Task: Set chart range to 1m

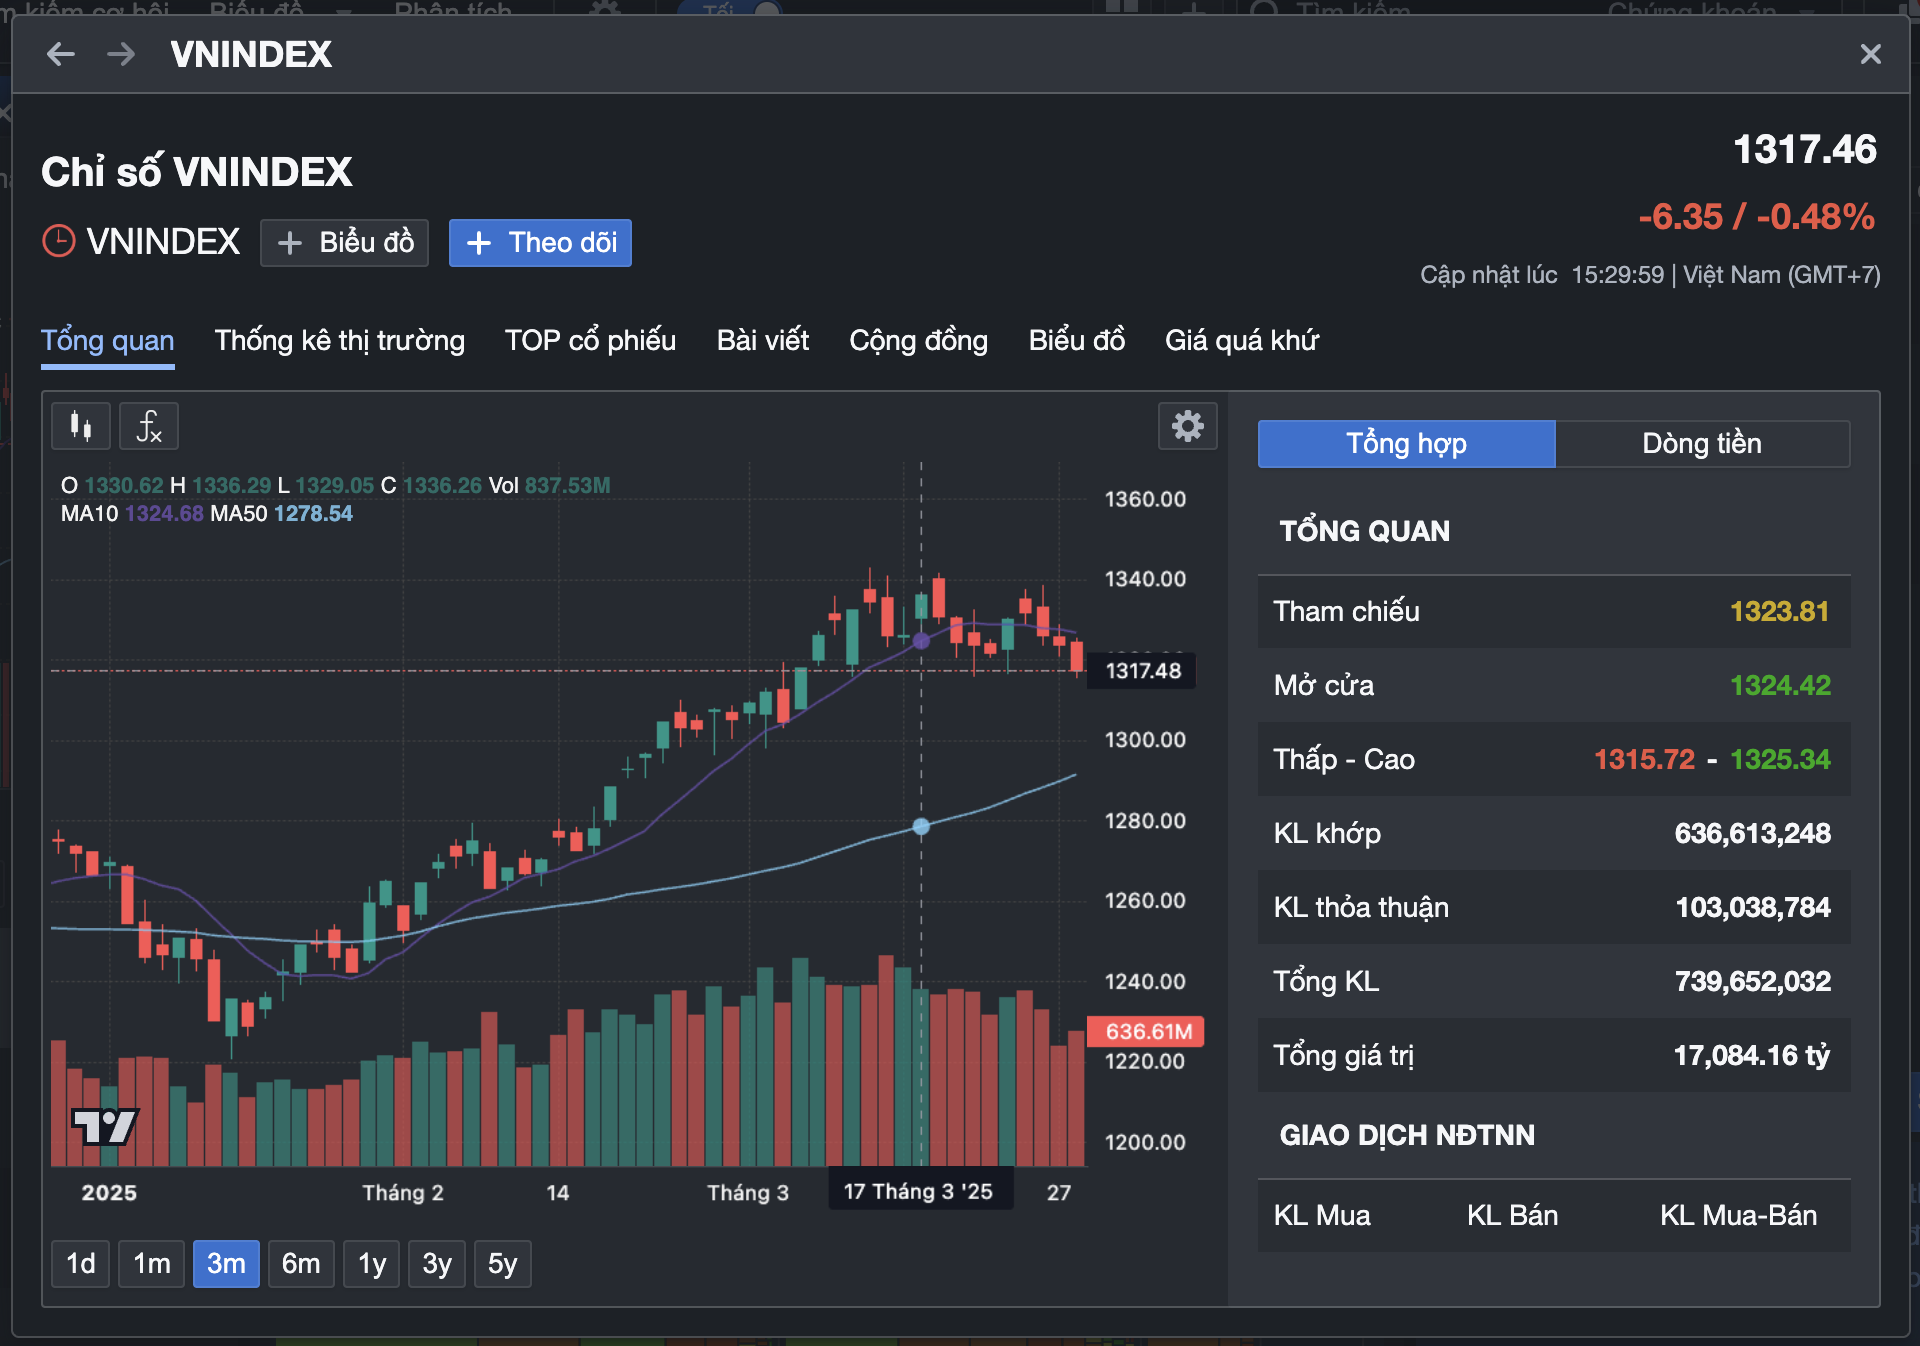Action: [151, 1264]
